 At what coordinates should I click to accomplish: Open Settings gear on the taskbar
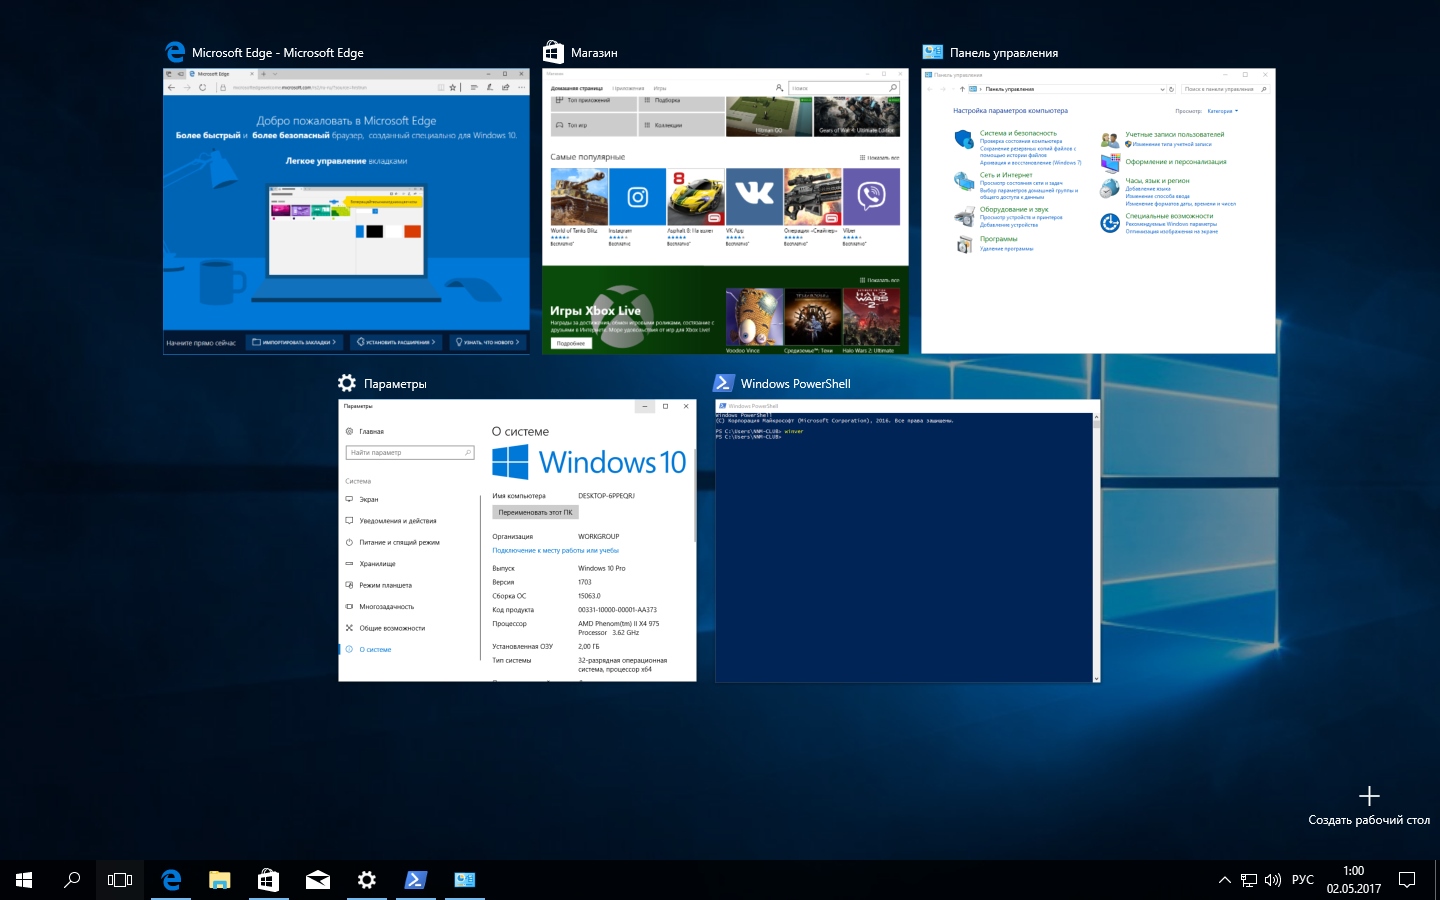tap(367, 880)
